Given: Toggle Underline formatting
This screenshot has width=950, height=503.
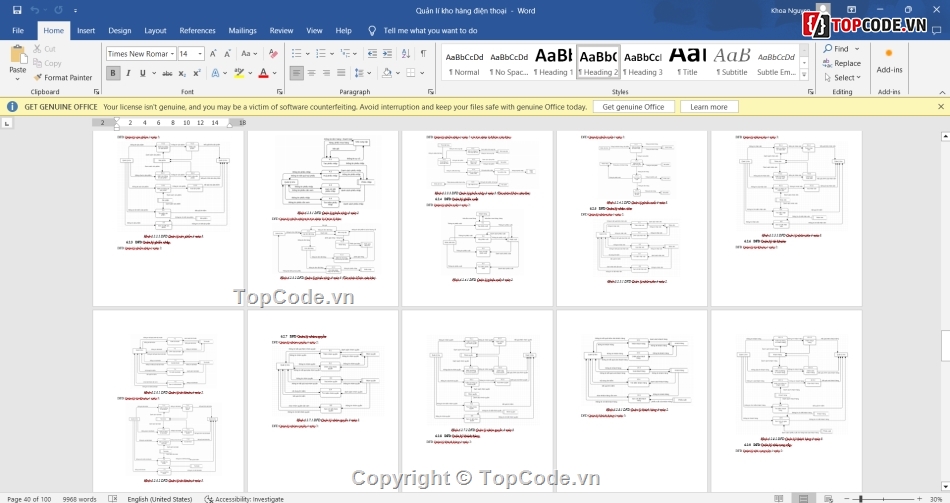Looking at the screenshot, I should [142, 73].
